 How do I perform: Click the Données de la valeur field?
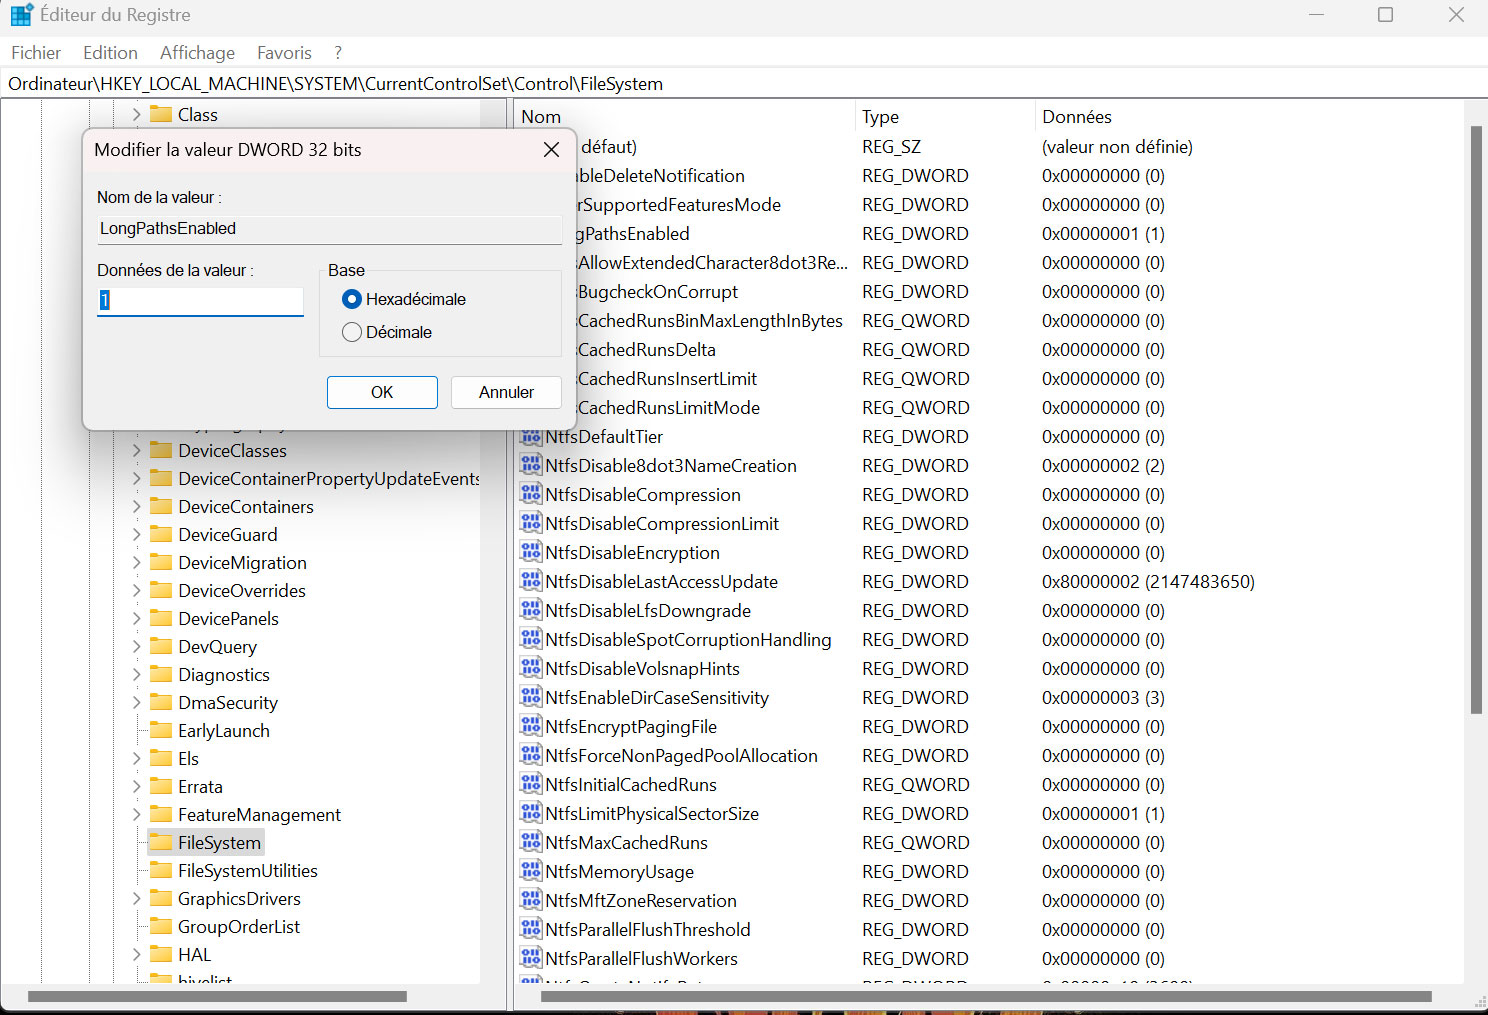tap(200, 301)
